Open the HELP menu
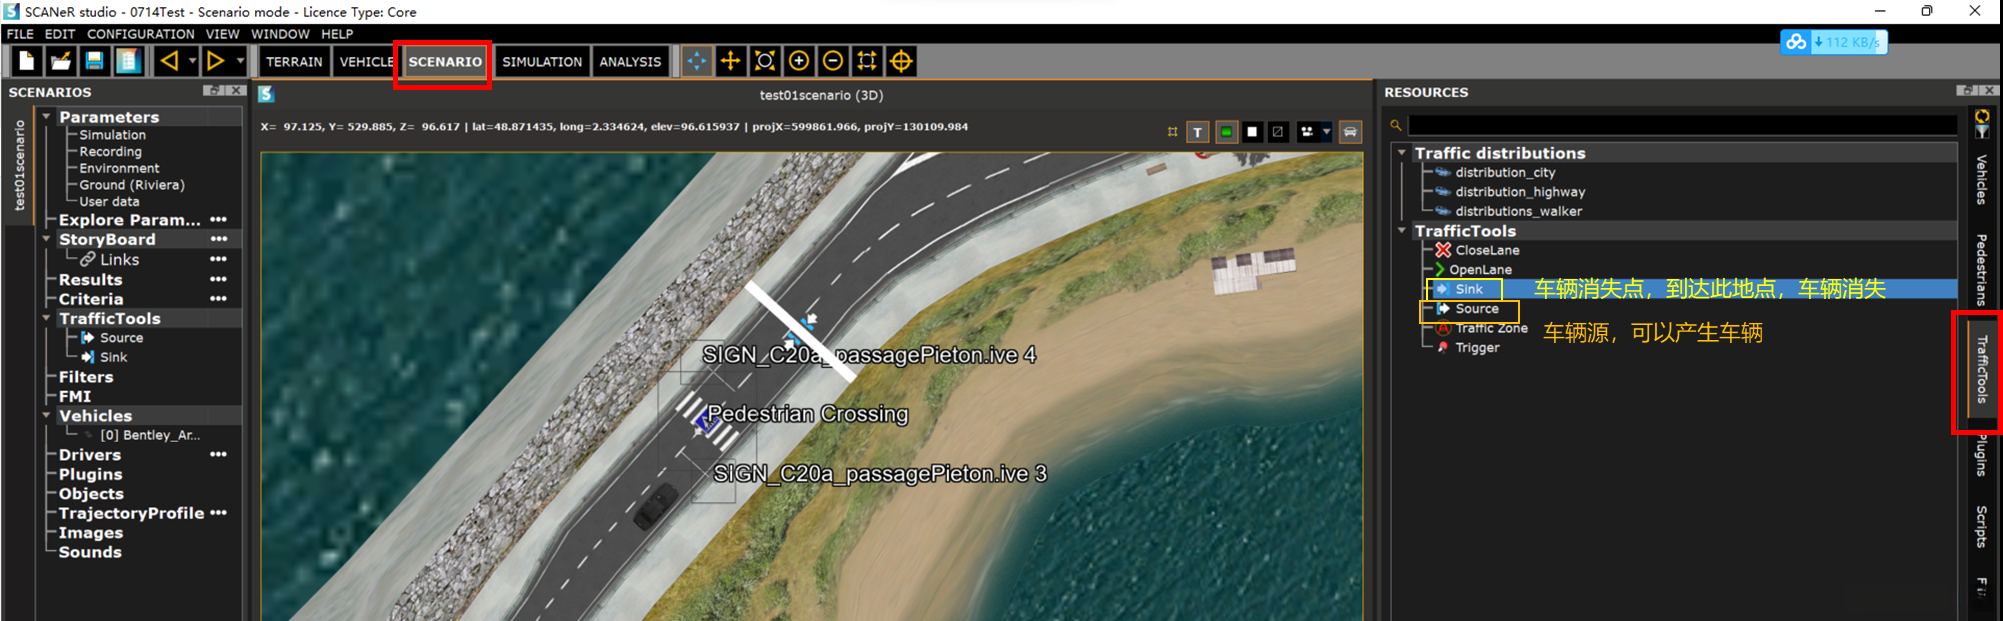2003x621 pixels. pyautogui.click(x=337, y=34)
